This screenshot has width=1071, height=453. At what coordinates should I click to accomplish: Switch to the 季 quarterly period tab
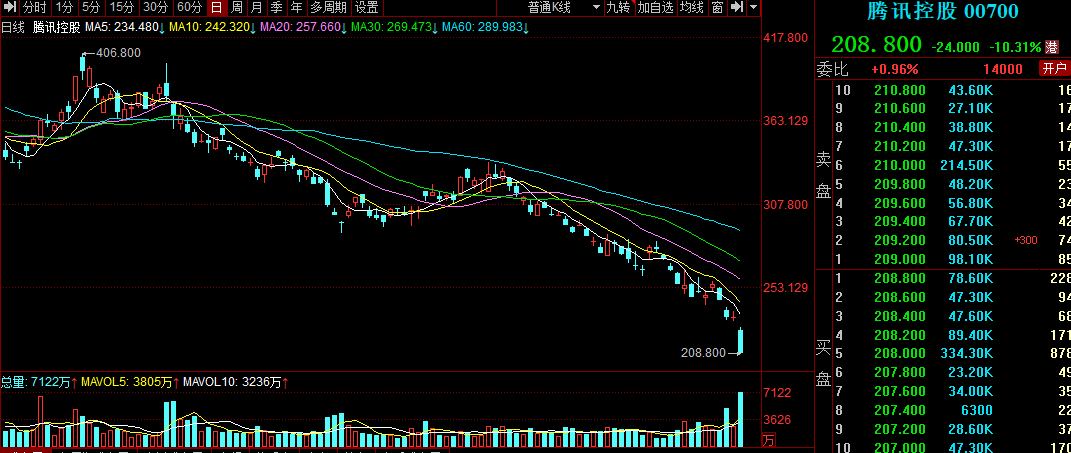[277, 8]
